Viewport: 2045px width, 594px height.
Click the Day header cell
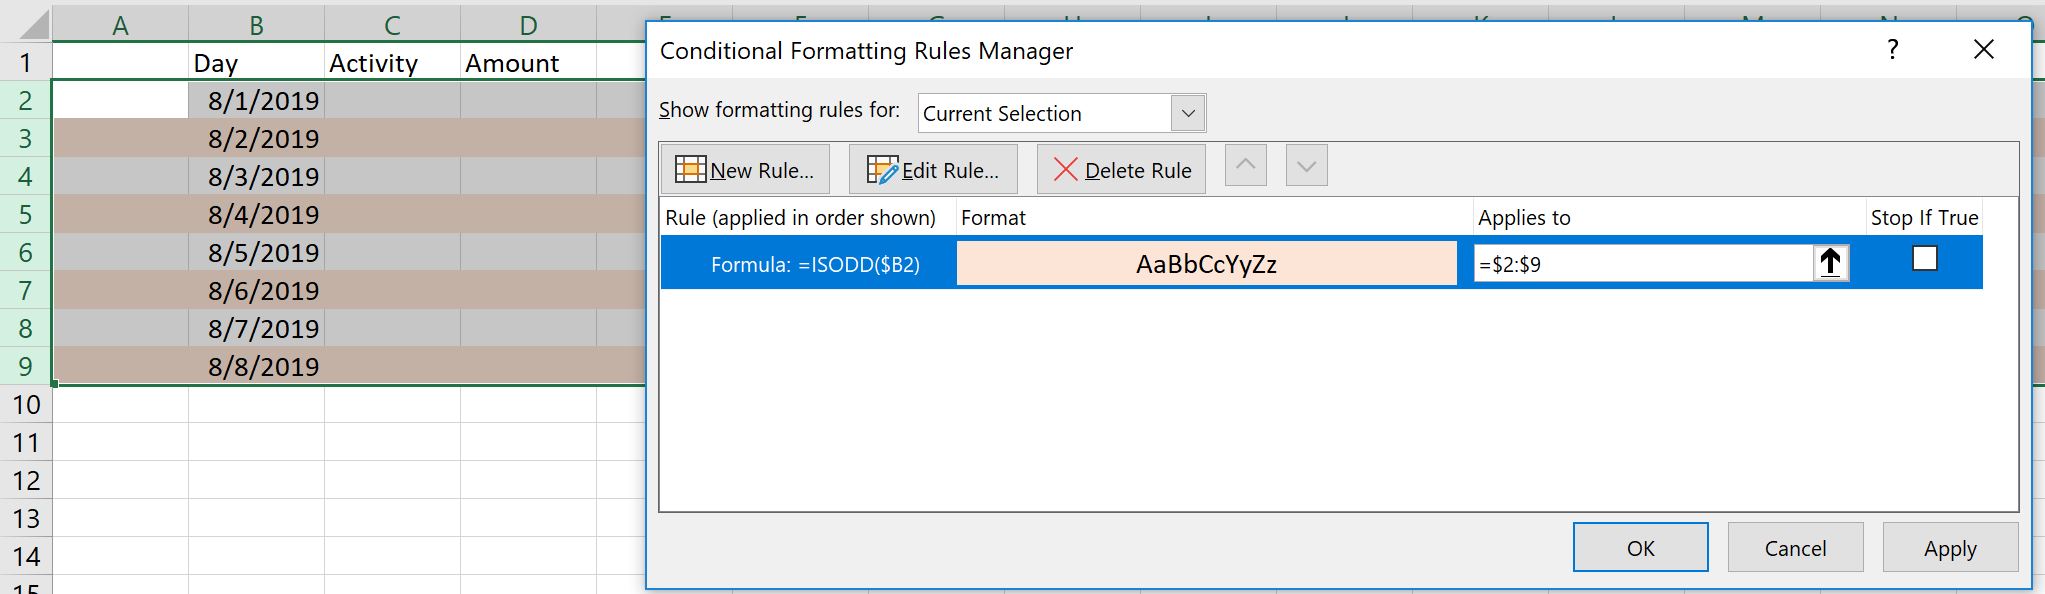point(256,62)
